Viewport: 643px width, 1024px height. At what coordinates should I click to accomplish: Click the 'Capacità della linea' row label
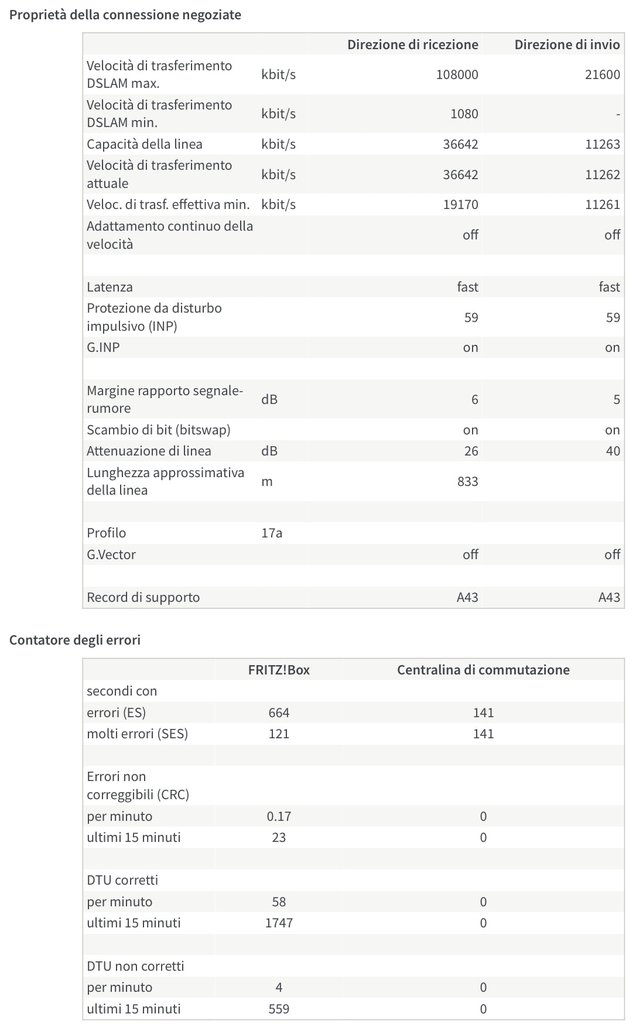145,144
